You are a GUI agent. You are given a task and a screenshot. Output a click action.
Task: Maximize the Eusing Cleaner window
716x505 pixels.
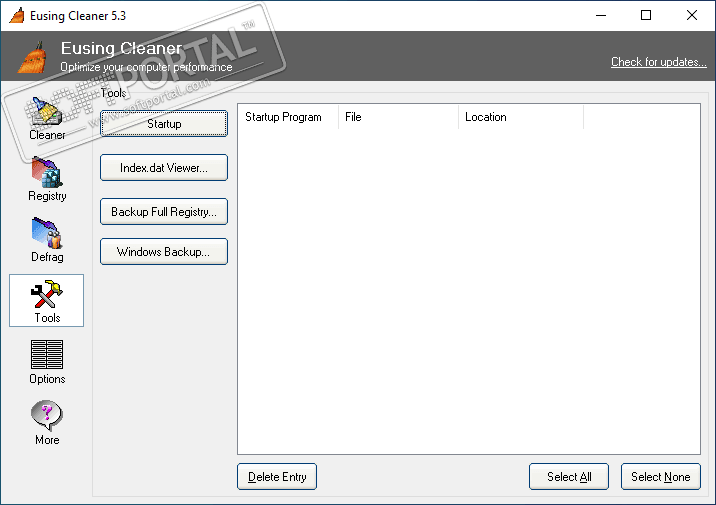[646, 16]
